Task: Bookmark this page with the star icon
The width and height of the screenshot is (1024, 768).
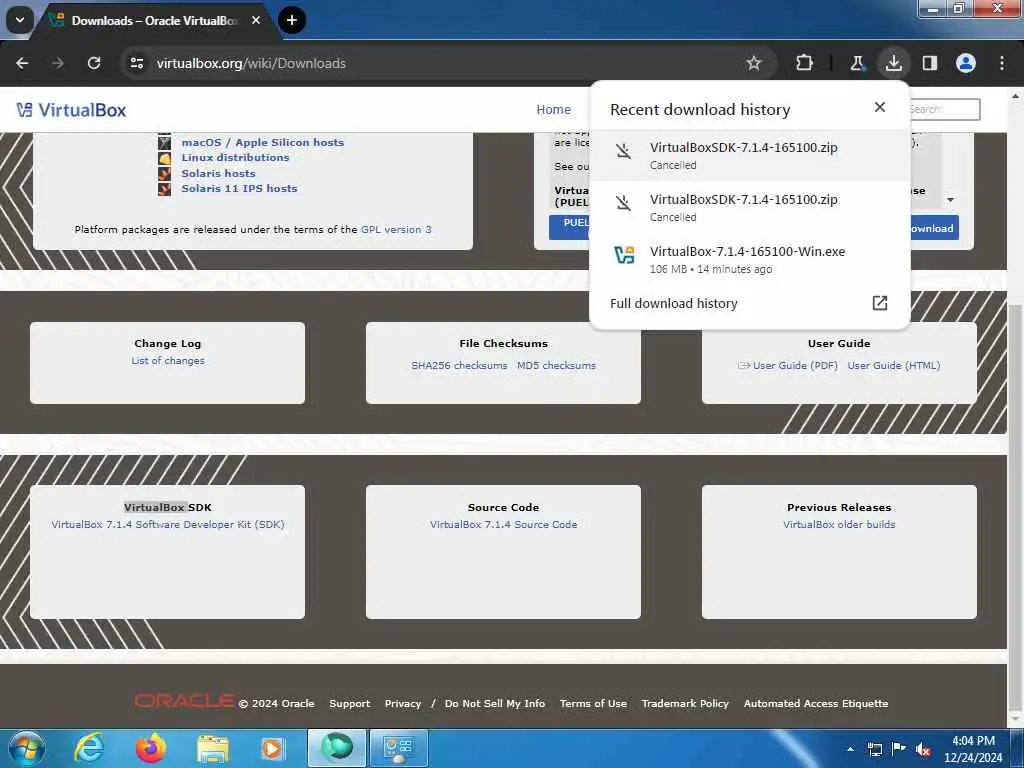Action: pyautogui.click(x=754, y=63)
